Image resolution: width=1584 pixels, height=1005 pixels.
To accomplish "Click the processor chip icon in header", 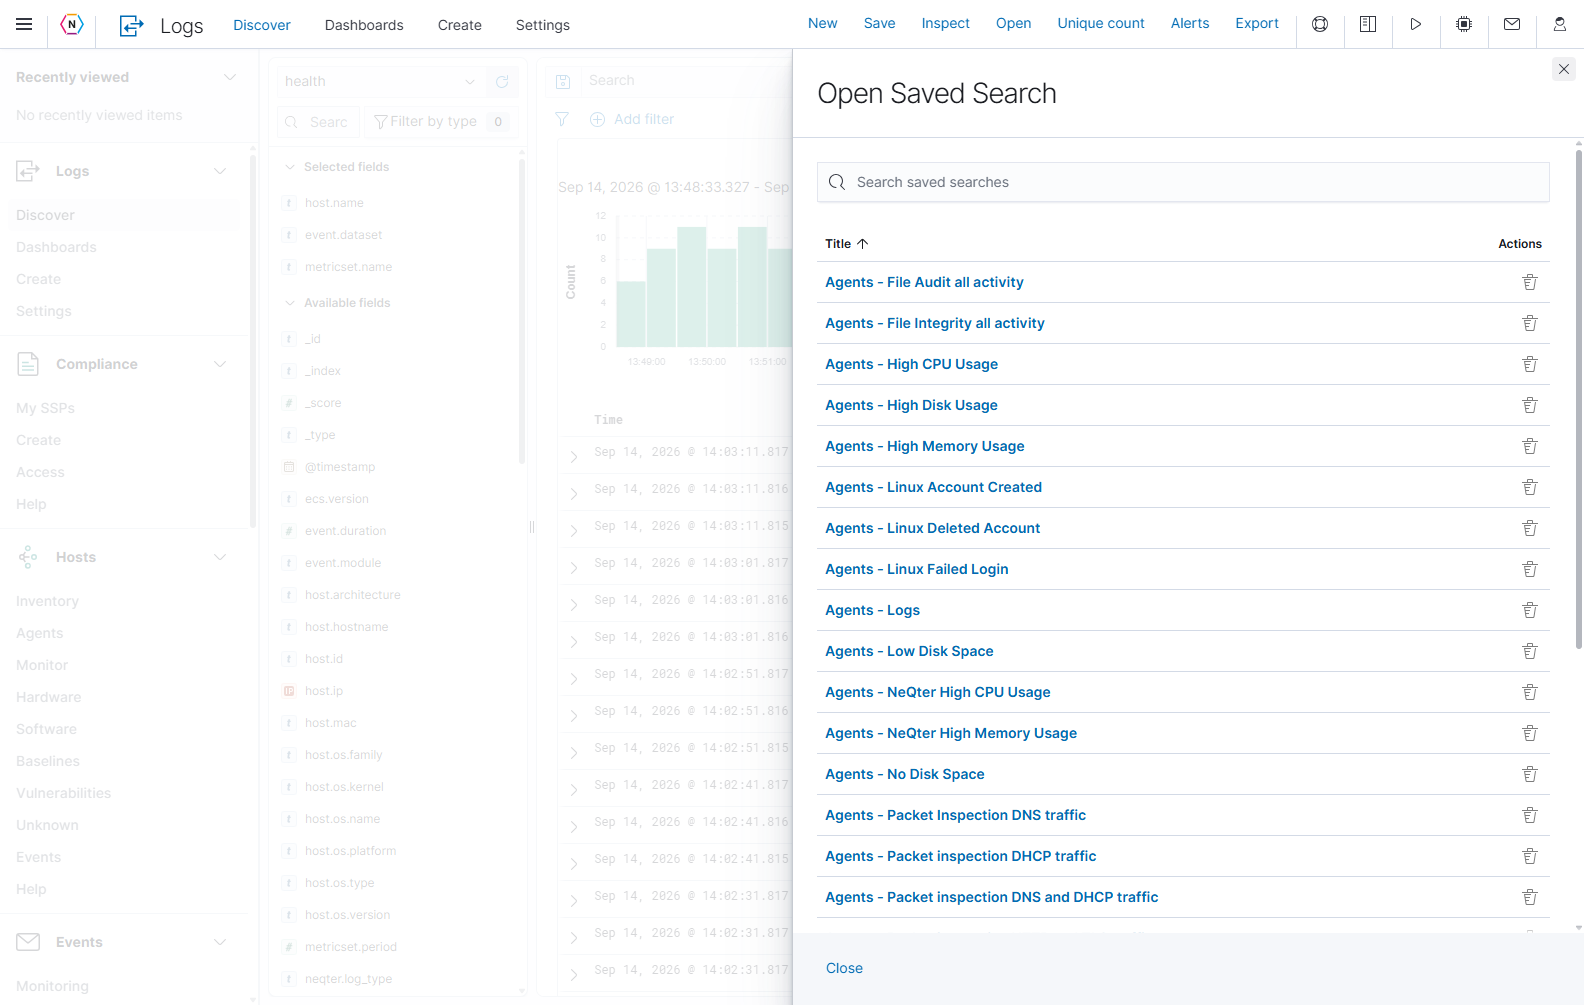I will point(1464,24).
